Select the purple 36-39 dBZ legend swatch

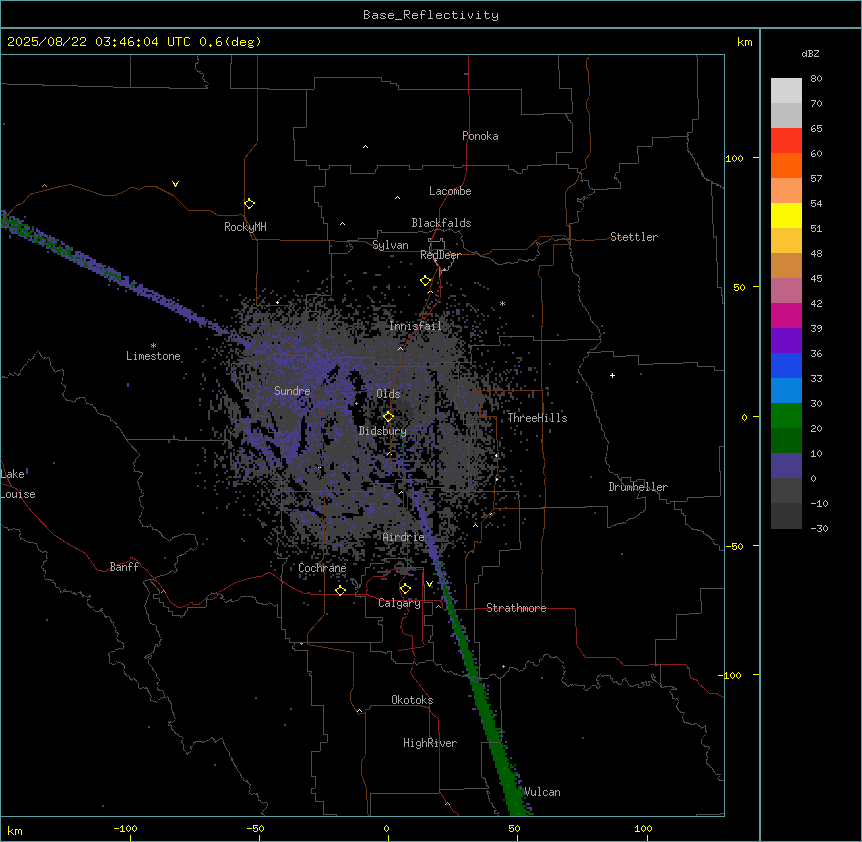tap(786, 340)
